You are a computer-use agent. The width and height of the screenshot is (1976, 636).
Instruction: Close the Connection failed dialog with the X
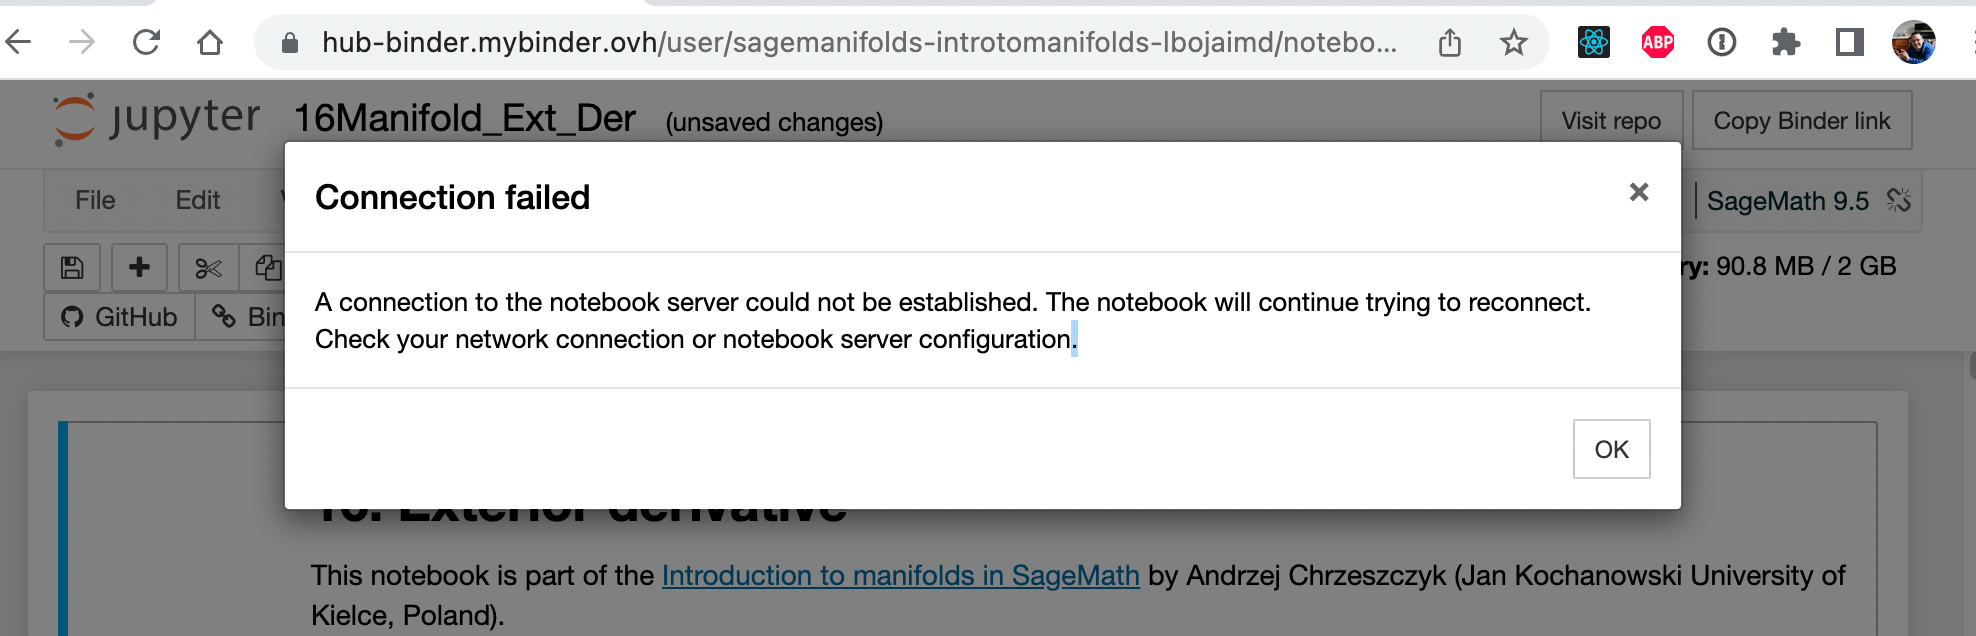pos(1638,193)
